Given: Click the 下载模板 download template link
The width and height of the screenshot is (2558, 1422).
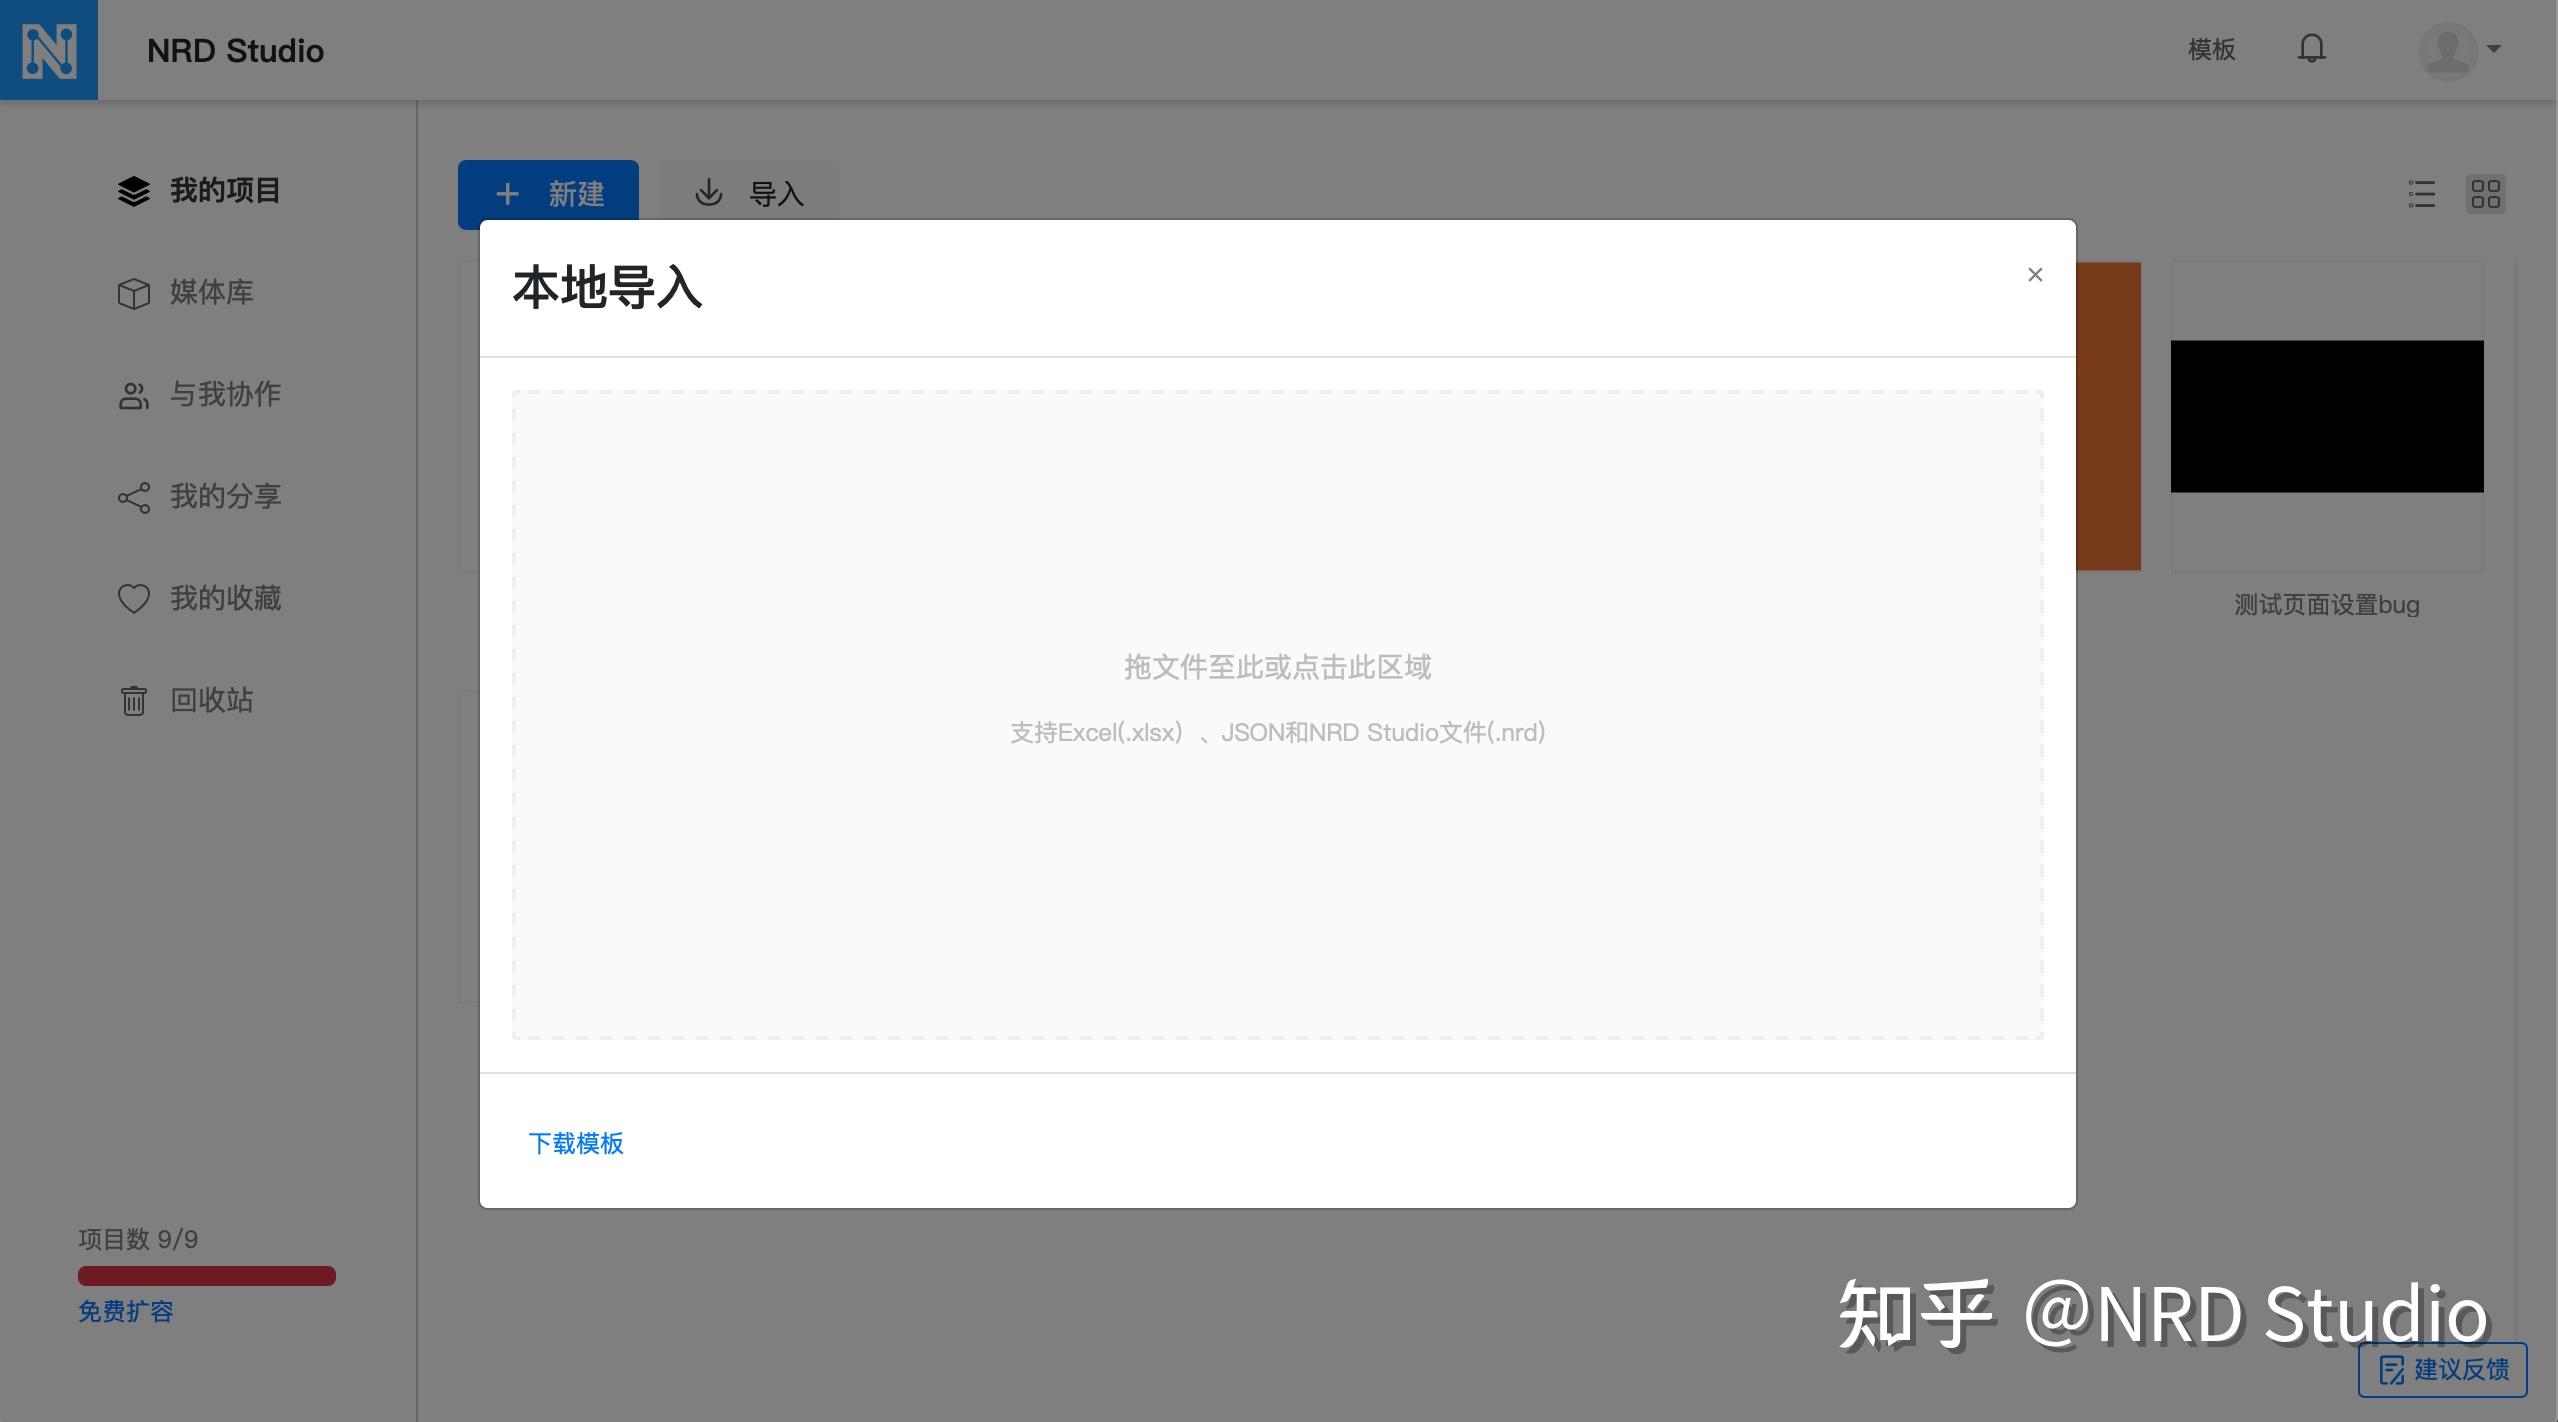Looking at the screenshot, I should (x=576, y=1143).
